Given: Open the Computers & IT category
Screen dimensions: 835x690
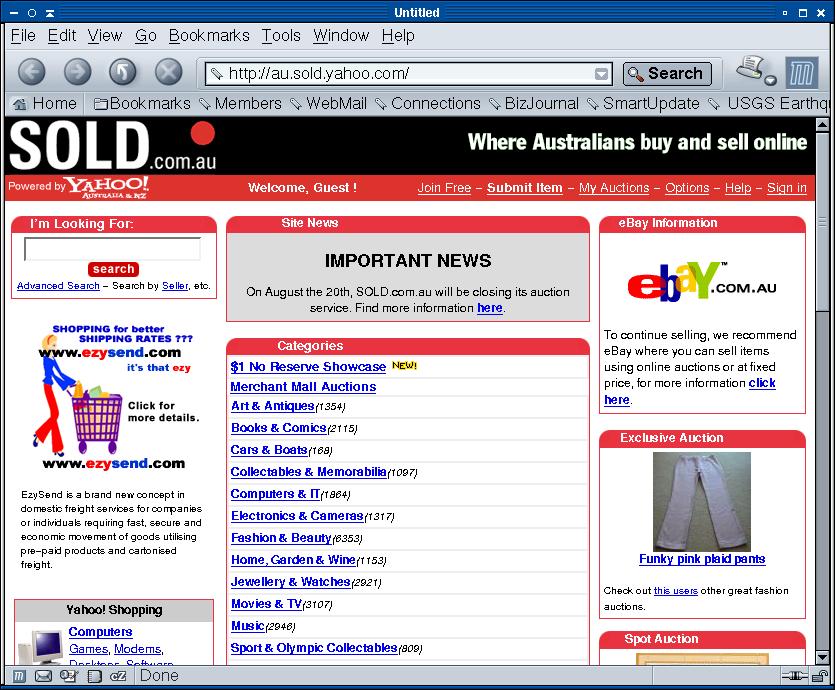Looking at the screenshot, I should tap(275, 494).
